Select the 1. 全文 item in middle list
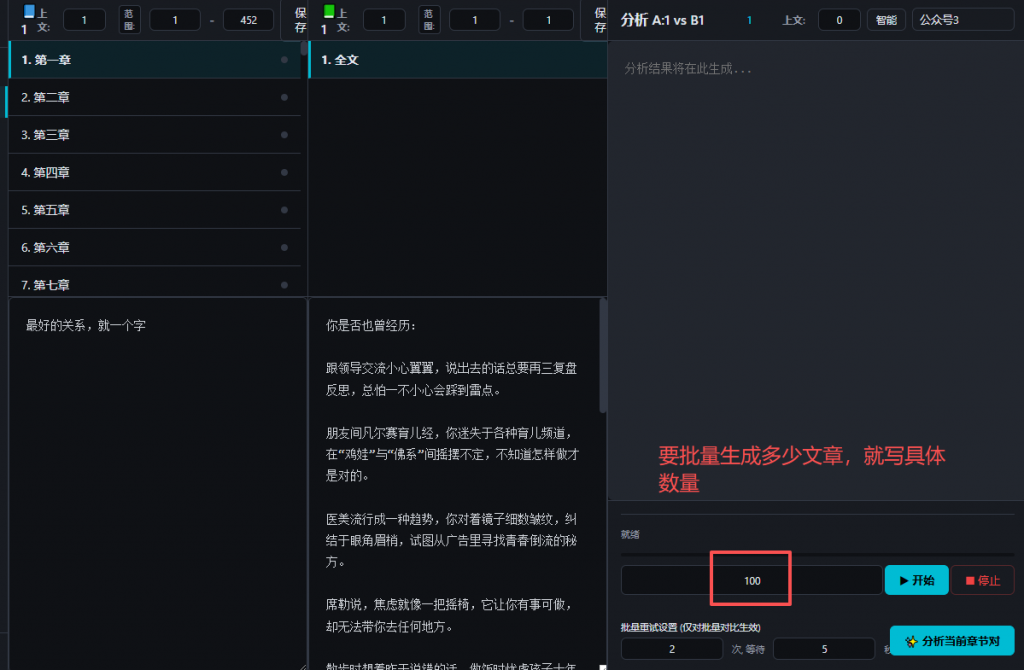 (455, 60)
